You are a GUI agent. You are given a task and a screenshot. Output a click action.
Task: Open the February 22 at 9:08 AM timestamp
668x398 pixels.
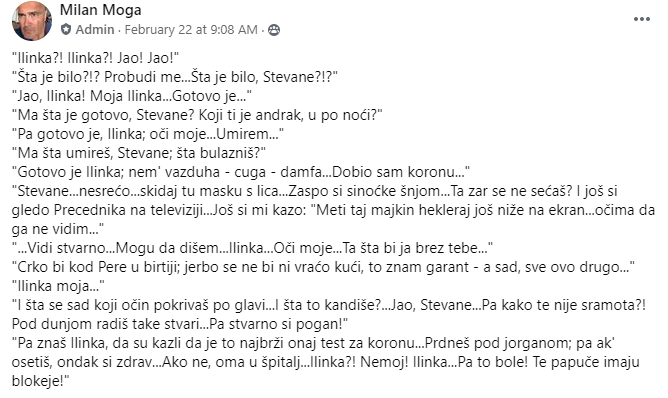[191, 30]
